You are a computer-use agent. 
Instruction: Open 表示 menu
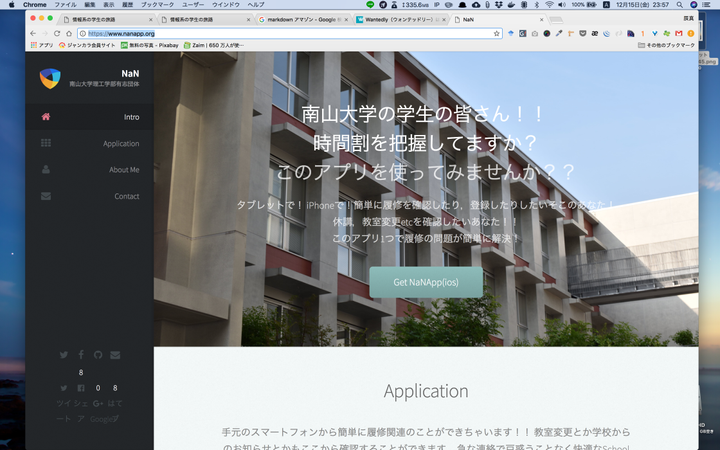[109, 5]
